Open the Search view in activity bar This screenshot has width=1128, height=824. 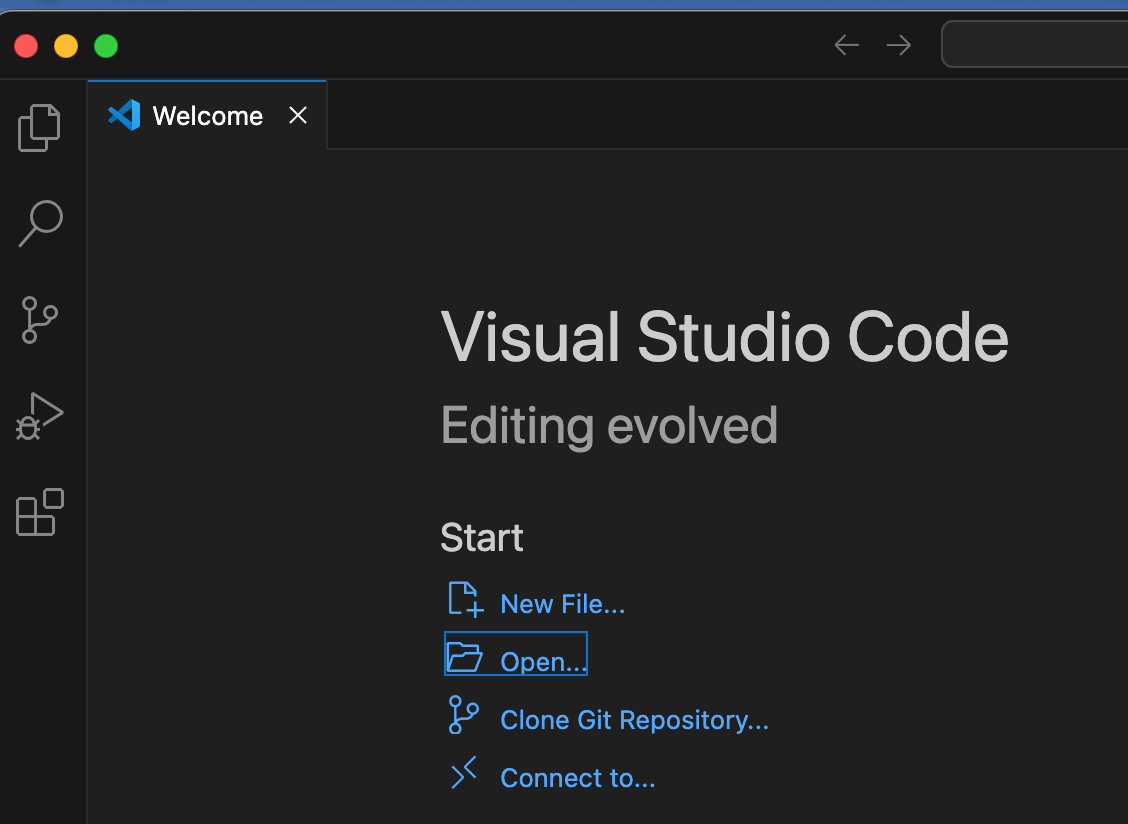(40, 224)
